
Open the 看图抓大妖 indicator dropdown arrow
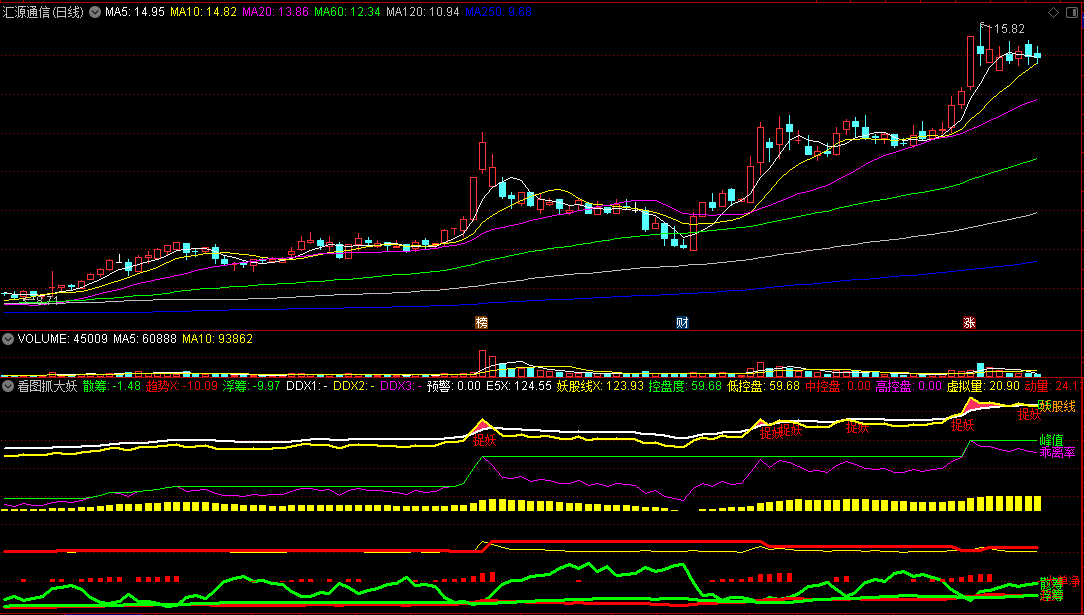pos(8,386)
